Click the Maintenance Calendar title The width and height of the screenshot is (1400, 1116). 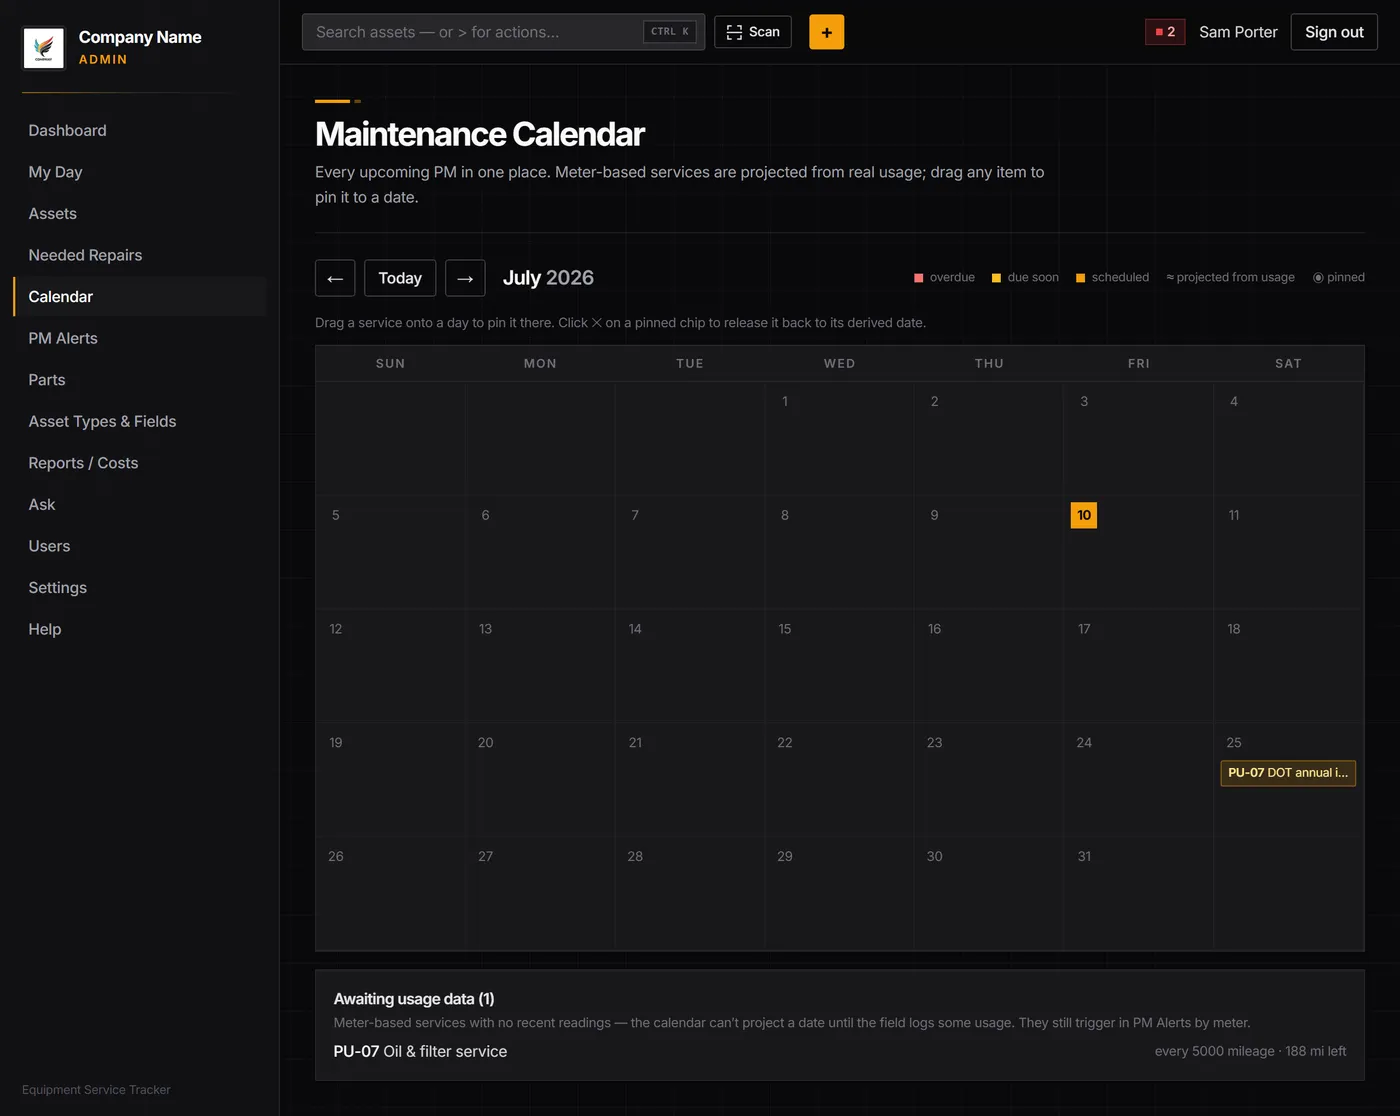click(480, 134)
